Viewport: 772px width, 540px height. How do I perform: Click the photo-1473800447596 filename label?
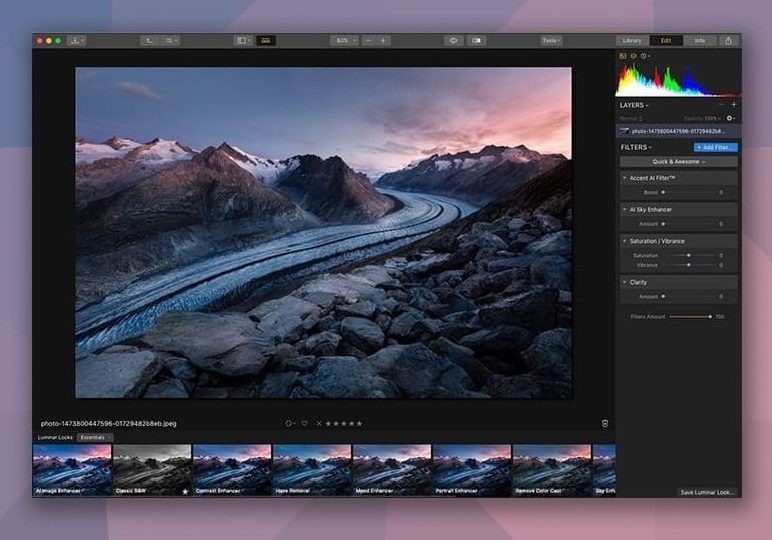(109, 423)
